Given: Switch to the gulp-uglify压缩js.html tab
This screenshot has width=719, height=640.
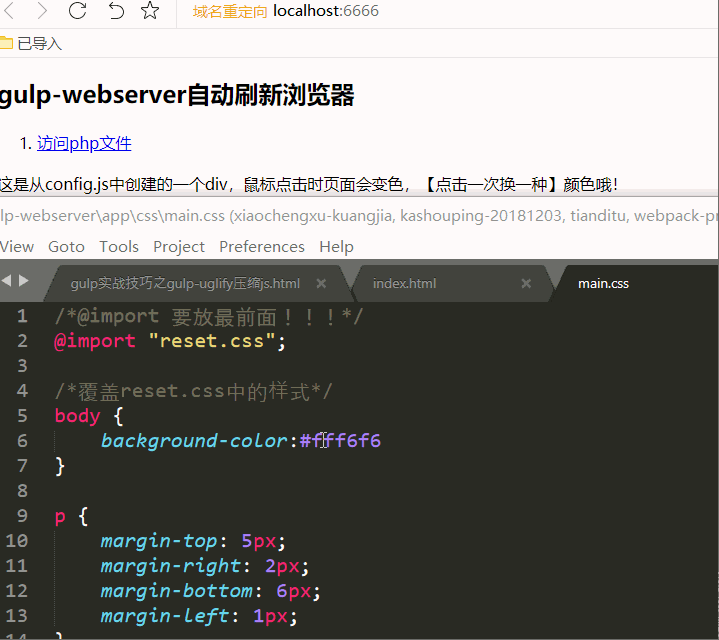Looking at the screenshot, I should click(185, 283).
